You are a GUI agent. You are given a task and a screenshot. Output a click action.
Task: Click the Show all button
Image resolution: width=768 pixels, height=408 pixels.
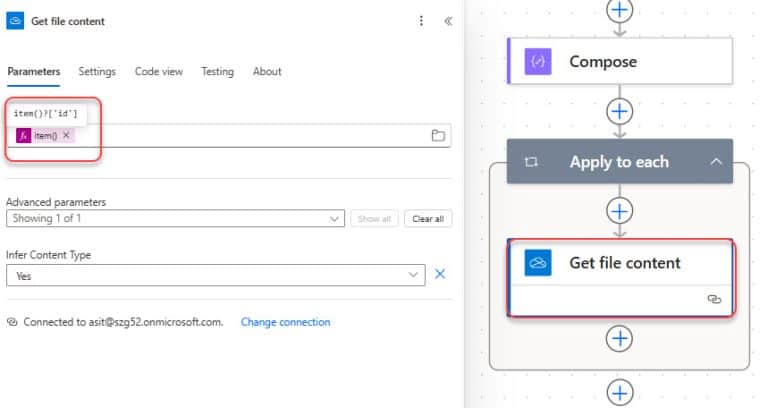[x=374, y=219]
